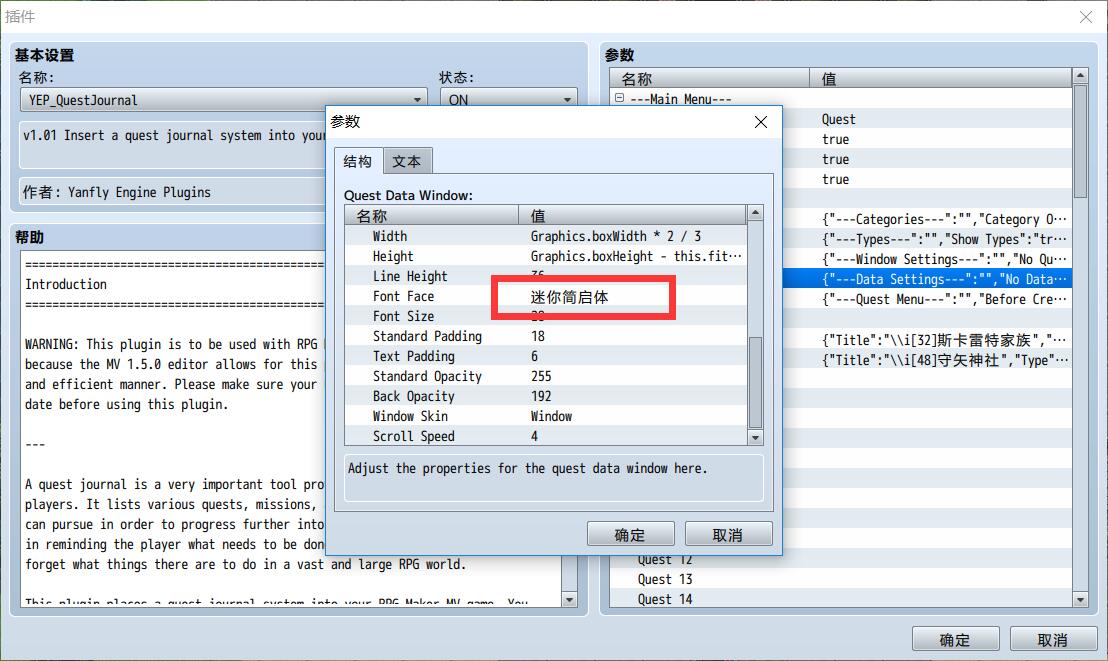This screenshot has height=661, width=1108.
Task: Select the Font Face value 迷你简启体
Action: pyautogui.click(x=570, y=297)
